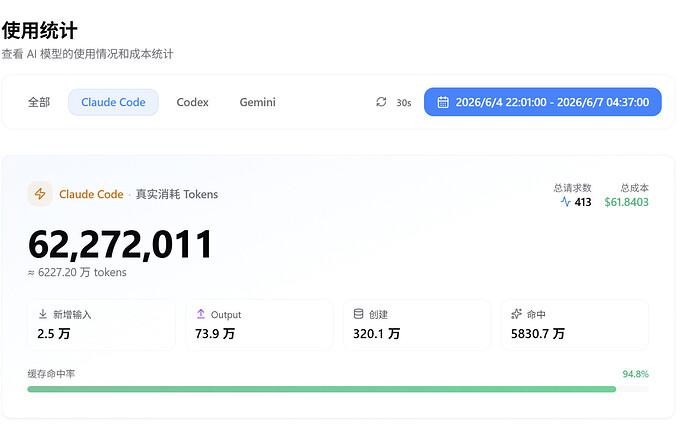Click the calendar icon in date range button

(x=443, y=102)
